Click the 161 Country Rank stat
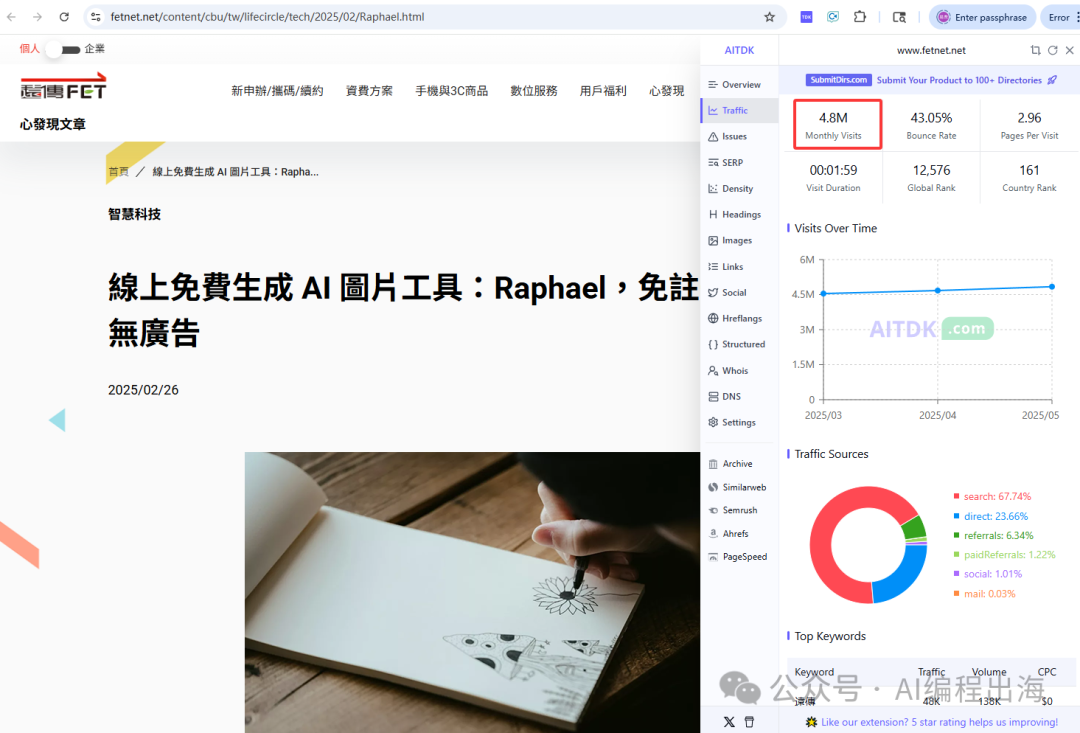Screen dimensions: 1080x733 pos(1029,177)
